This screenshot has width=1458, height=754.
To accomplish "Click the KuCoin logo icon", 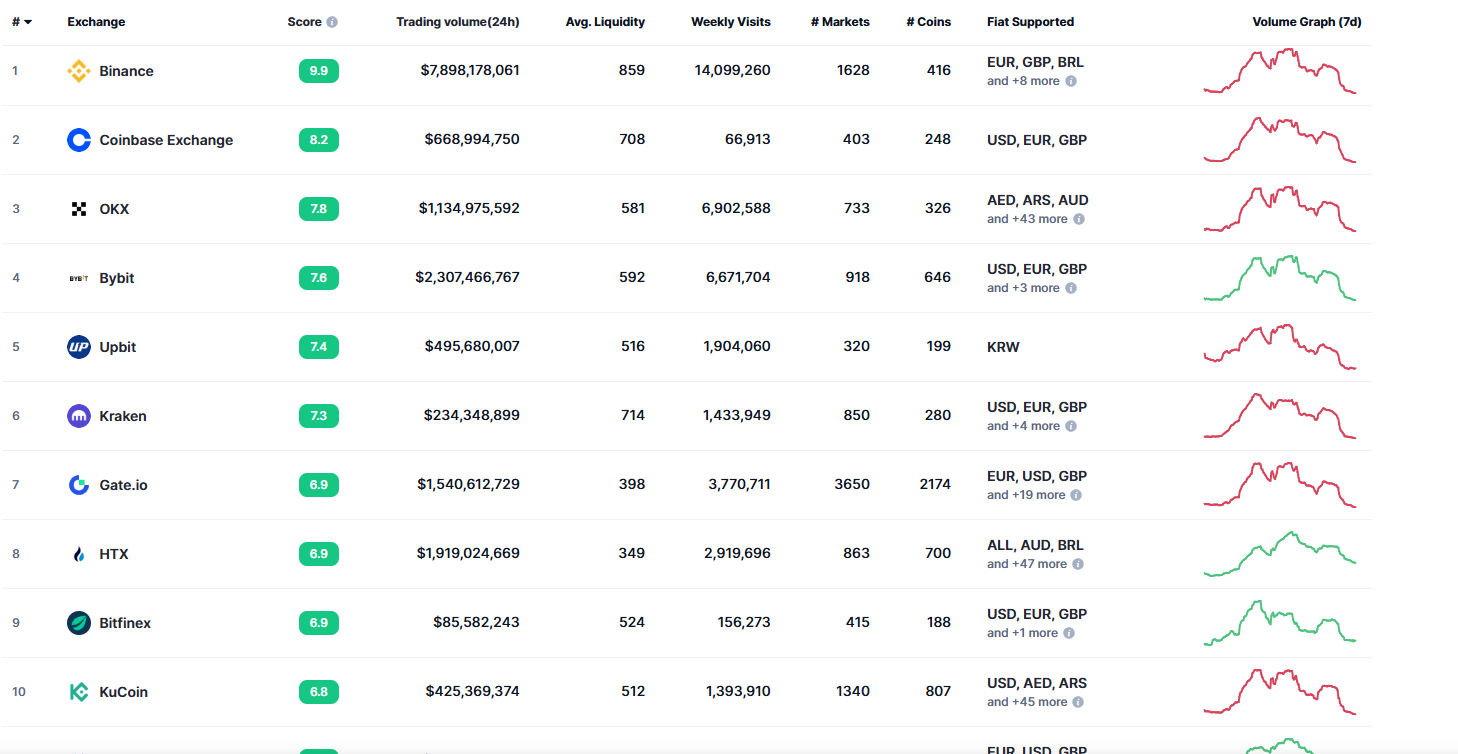I will click(x=78, y=692).
